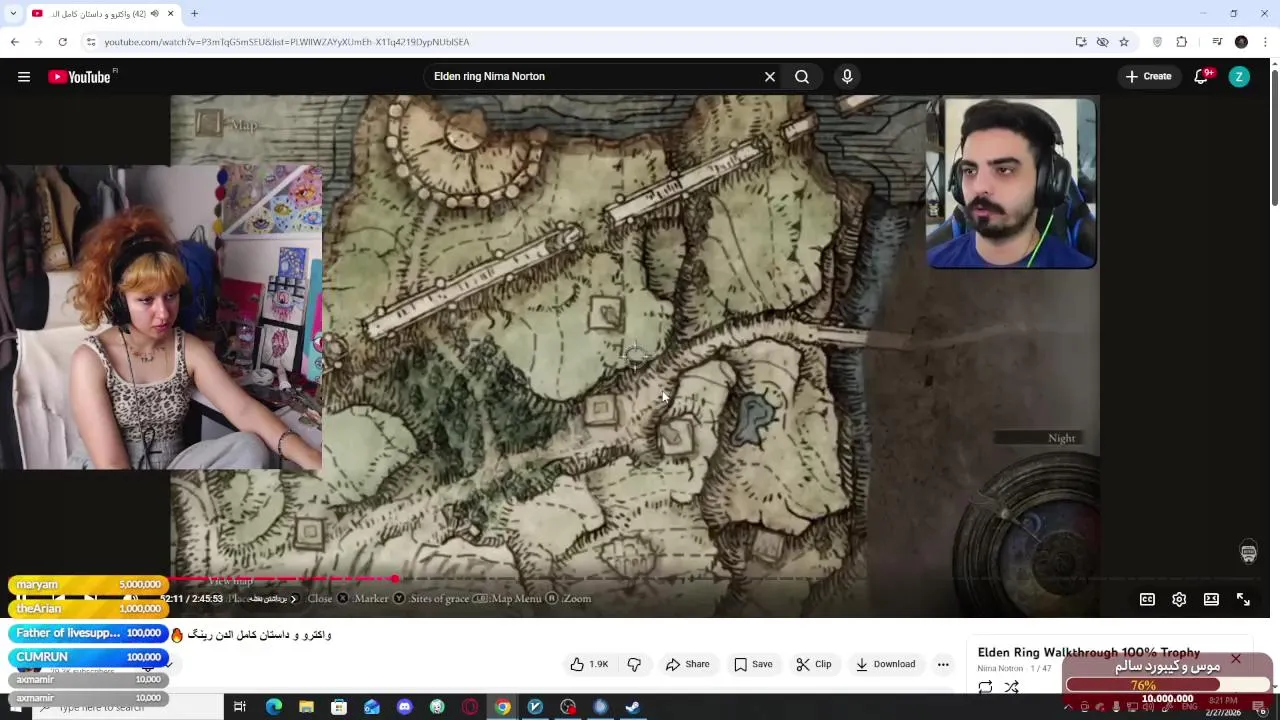Close the overlay donation goal popup
The height and width of the screenshot is (720, 1280).
[1236, 659]
